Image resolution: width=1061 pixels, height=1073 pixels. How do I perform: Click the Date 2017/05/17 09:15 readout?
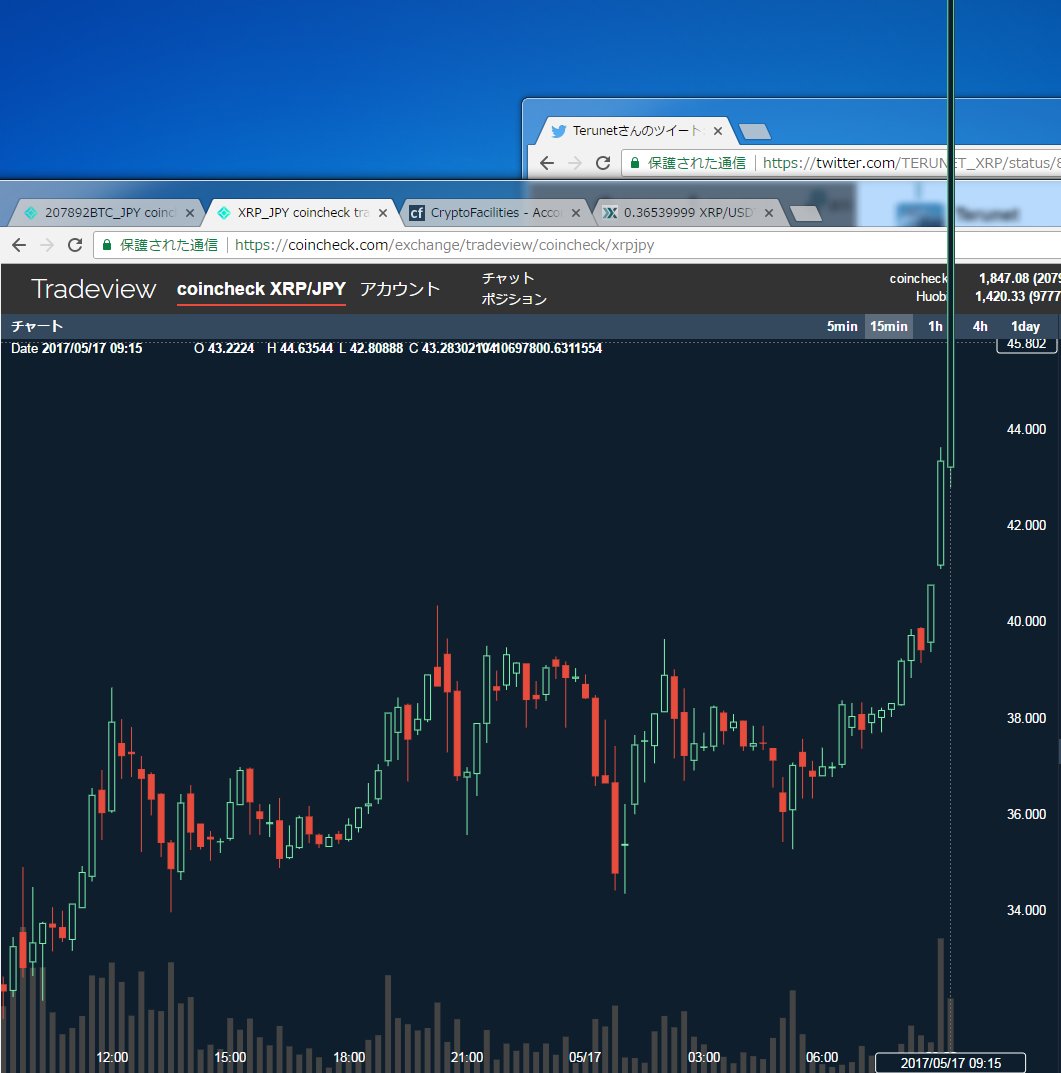click(77, 348)
